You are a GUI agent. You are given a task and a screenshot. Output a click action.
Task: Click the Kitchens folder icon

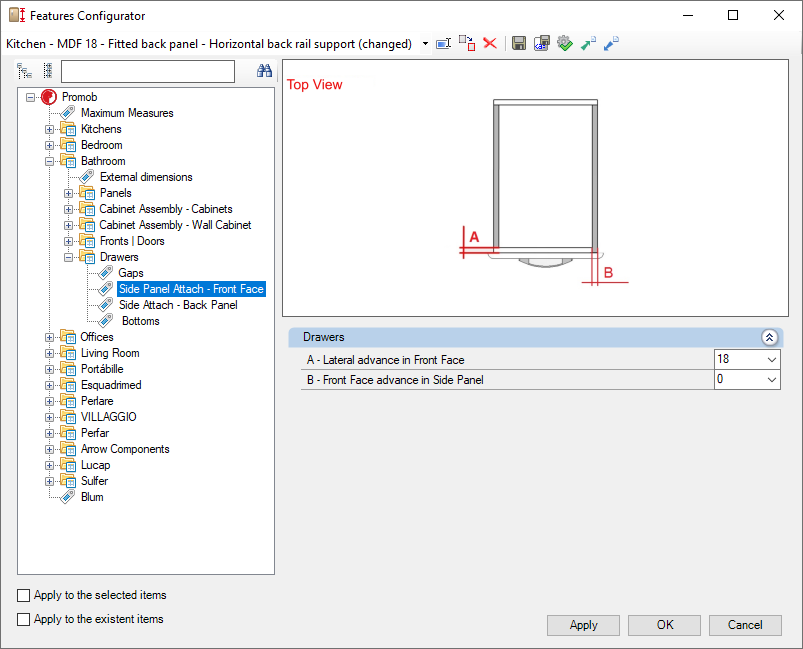pyautogui.click(x=68, y=129)
